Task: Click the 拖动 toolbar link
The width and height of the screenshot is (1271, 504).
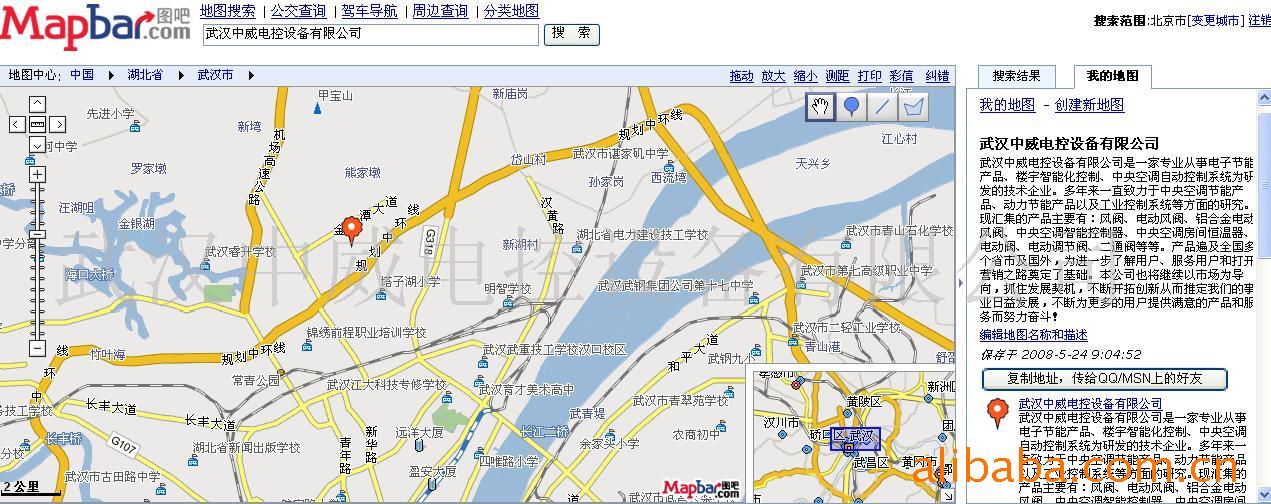Action: click(741, 76)
